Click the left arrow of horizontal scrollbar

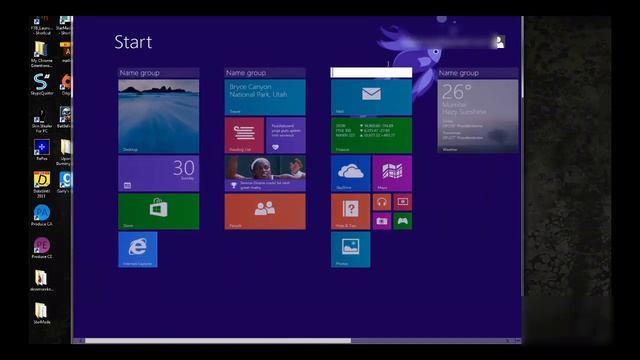[82, 340]
